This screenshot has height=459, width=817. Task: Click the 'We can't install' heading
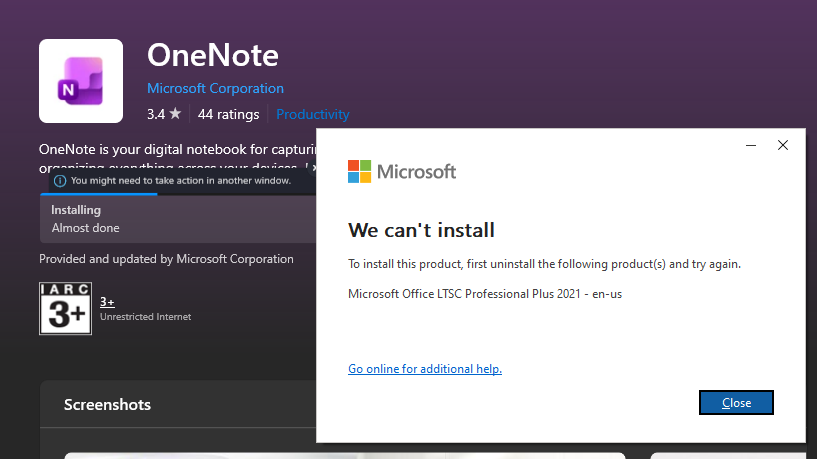[x=421, y=230]
